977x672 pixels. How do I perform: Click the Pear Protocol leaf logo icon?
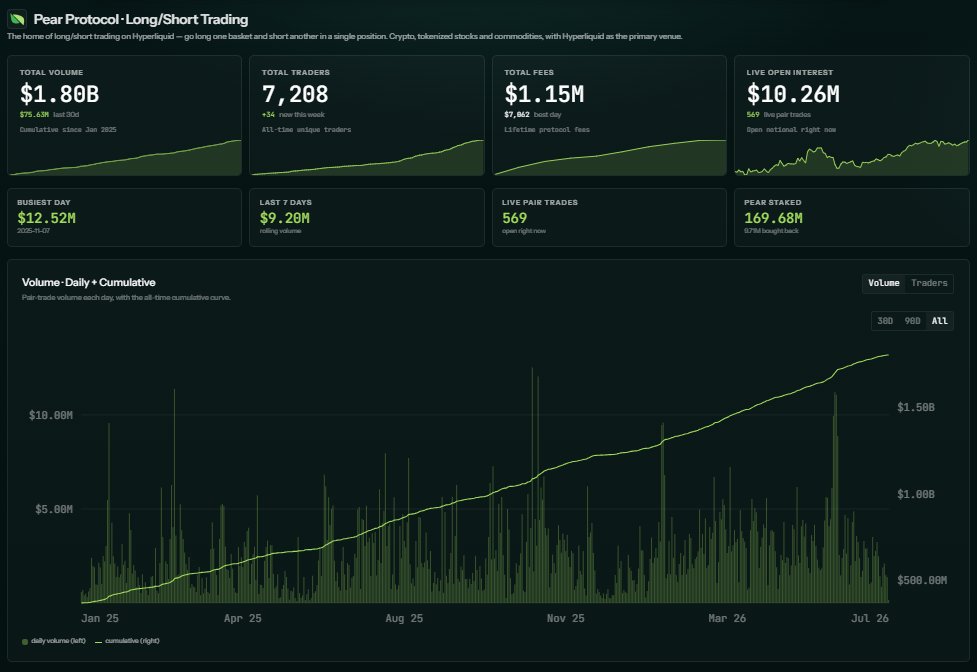pyautogui.click(x=17, y=19)
